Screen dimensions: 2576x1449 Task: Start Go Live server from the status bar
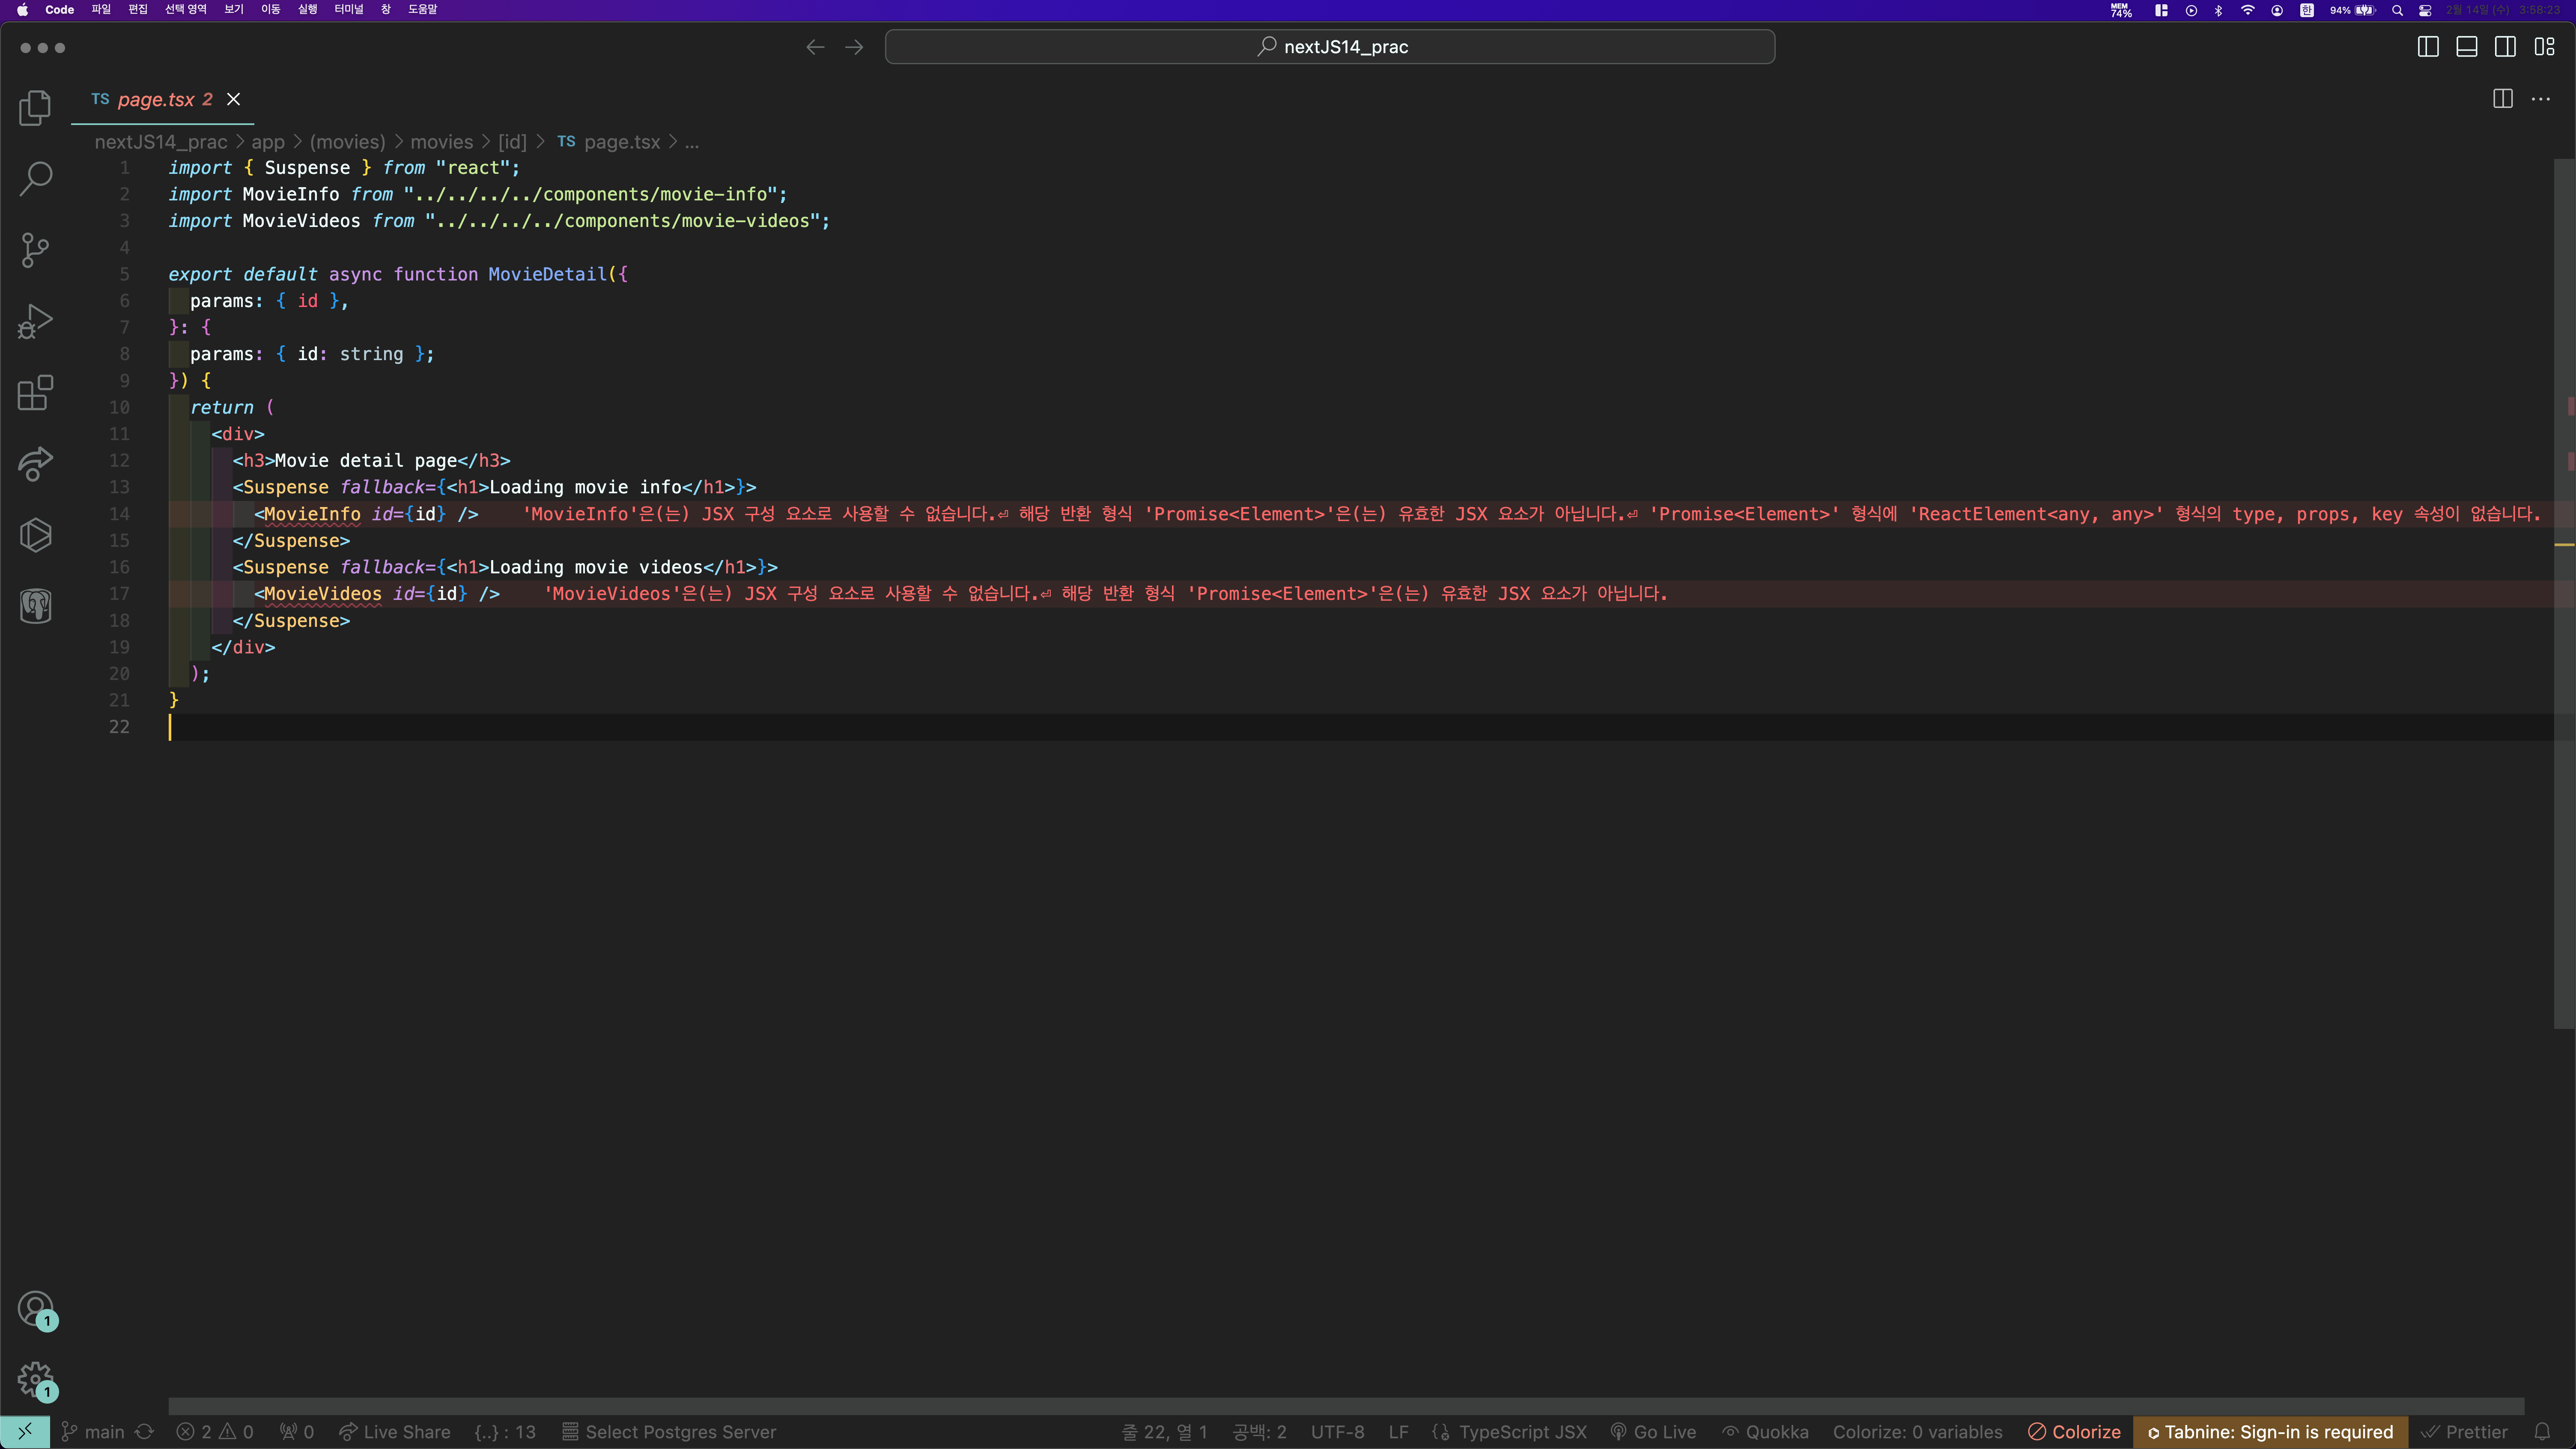coord(1653,1432)
